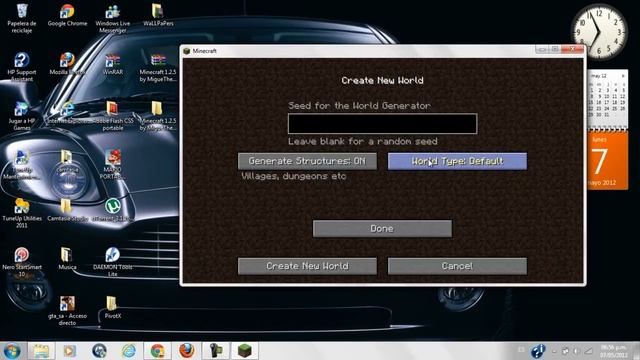The width and height of the screenshot is (640, 360).
Task: Select the Minecraft 1.2.5 yellow folder icon
Action: [158, 116]
